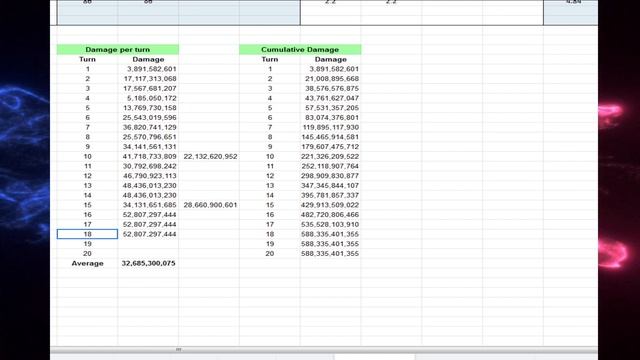Select turn 20 cumulative damage 588,335,401,355
This screenshot has height=360, width=640.
[331, 253]
